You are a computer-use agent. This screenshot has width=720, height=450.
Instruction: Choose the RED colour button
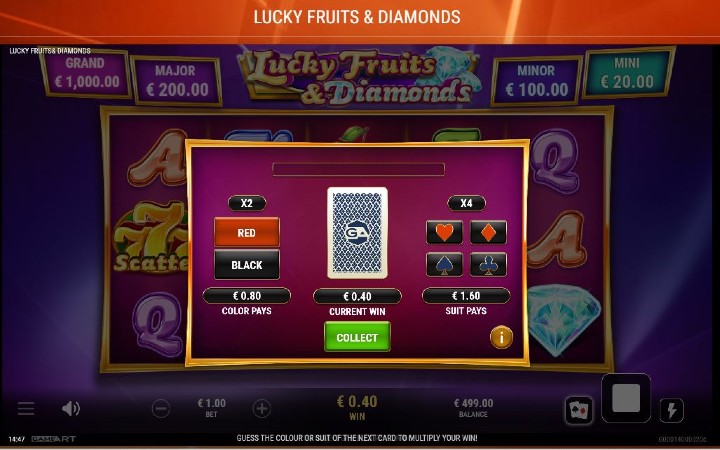pyautogui.click(x=247, y=232)
